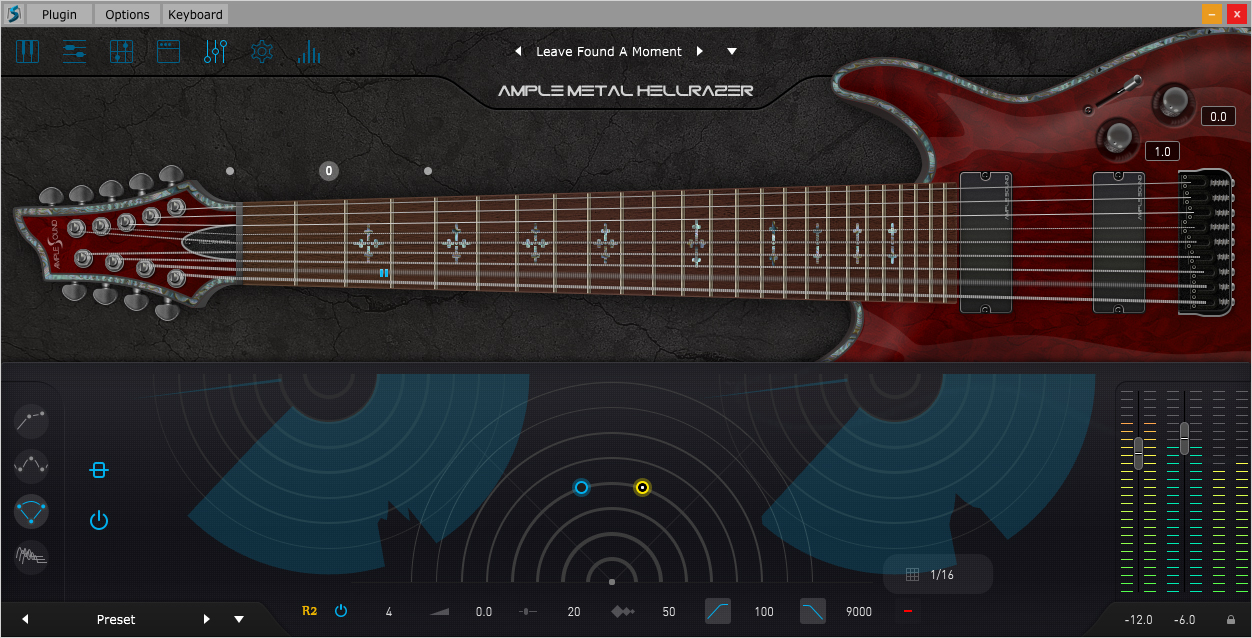1252x638 pixels.
Task: Open the window-shaped panel icon
Action: coord(168,51)
